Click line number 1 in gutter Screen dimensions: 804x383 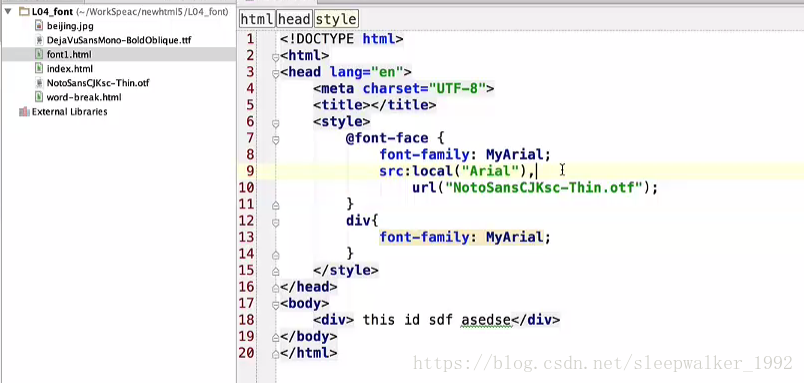click(x=250, y=39)
